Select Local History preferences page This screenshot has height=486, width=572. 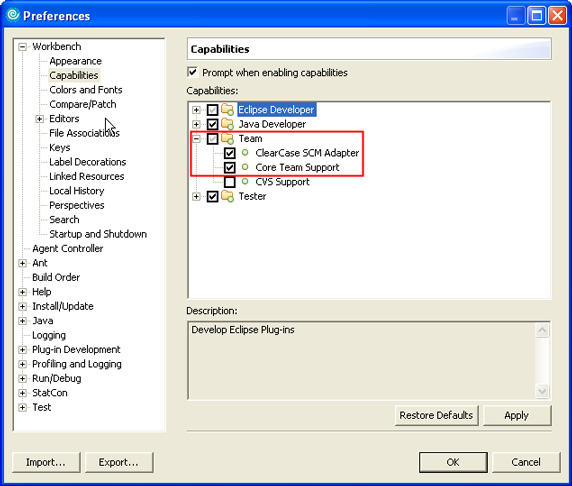click(x=77, y=191)
